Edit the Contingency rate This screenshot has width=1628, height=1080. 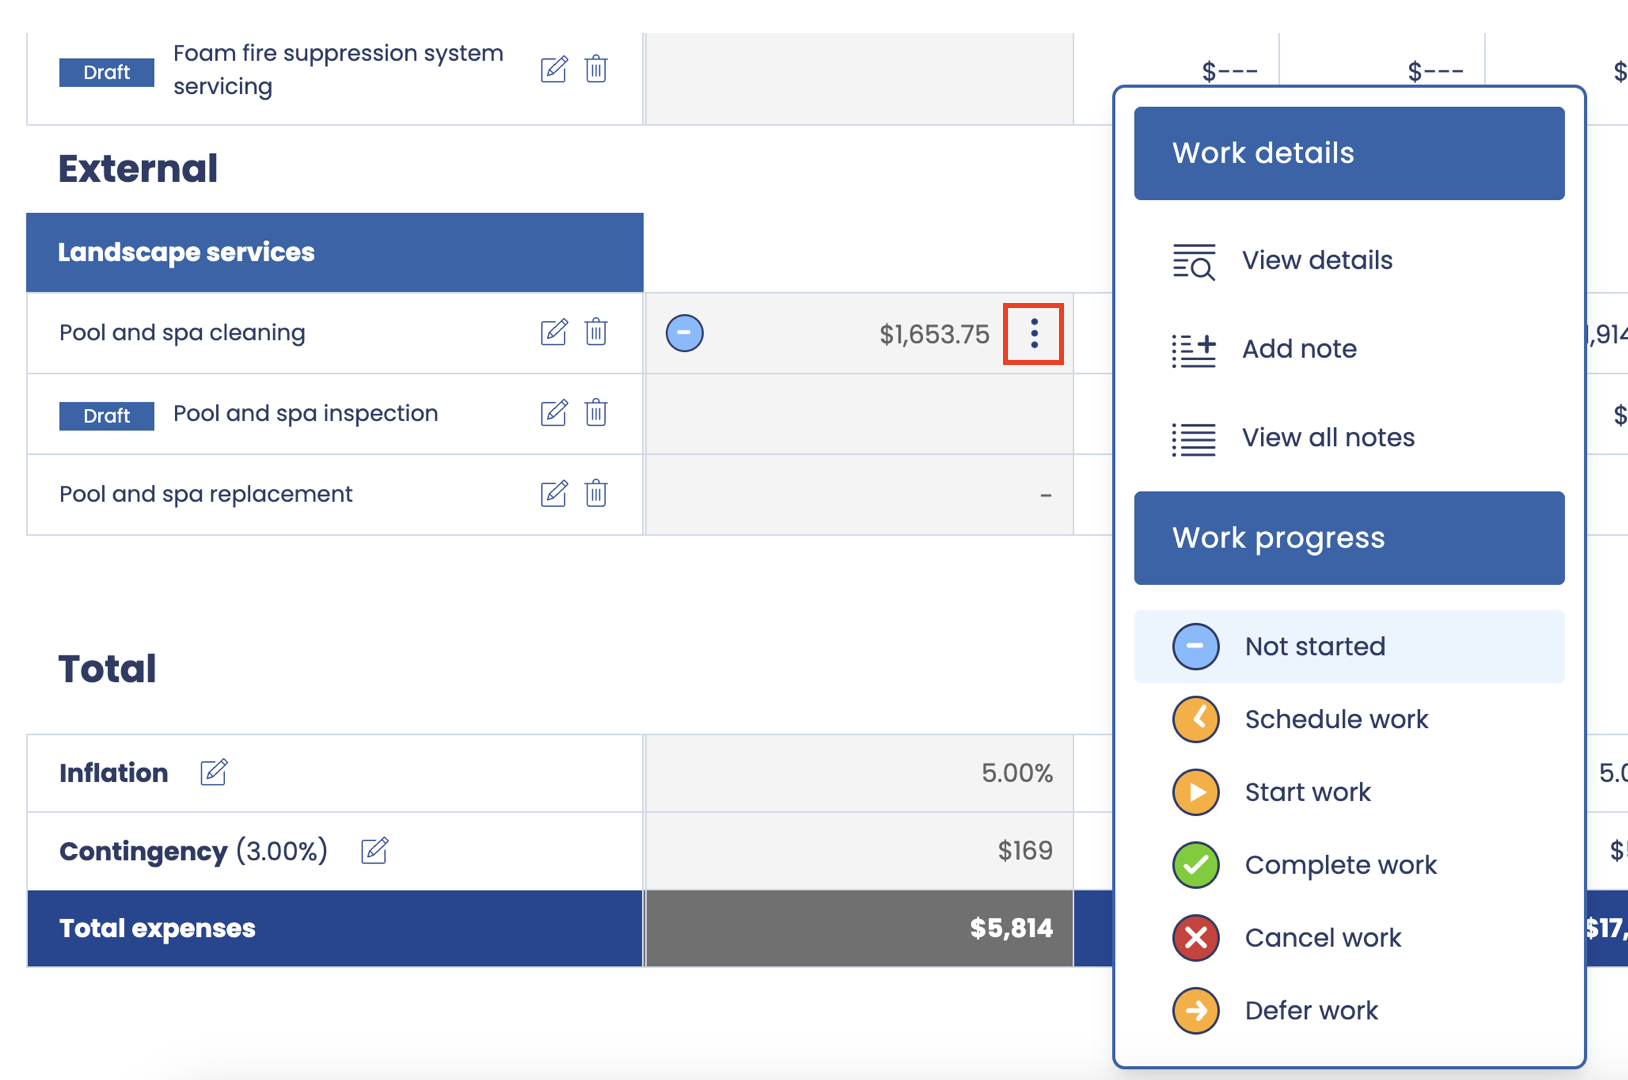click(375, 851)
